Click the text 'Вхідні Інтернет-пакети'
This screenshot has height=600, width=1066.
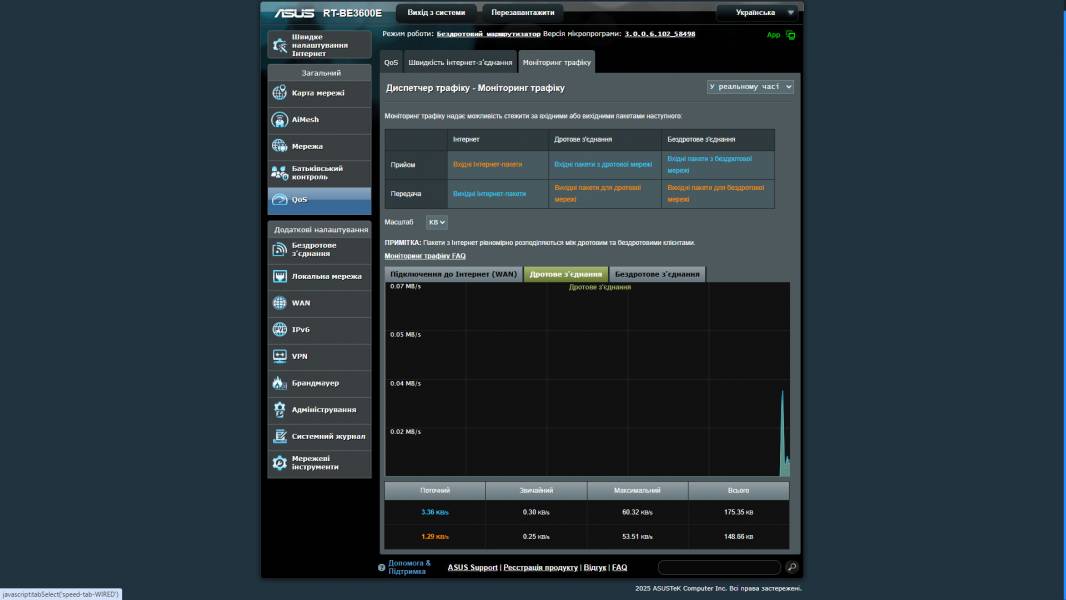487,164
